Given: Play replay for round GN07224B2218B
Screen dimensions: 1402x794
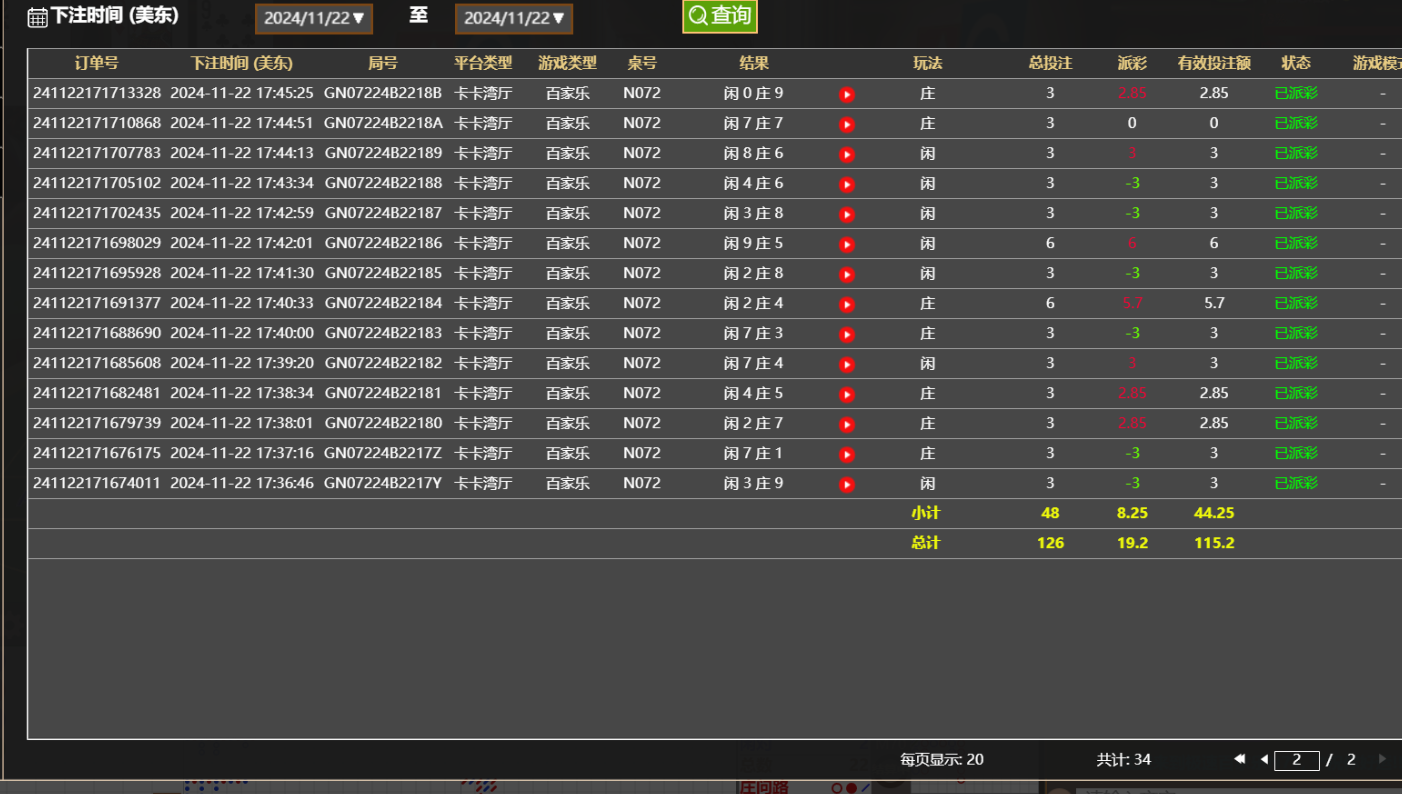Looking at the screenshot, I should click(x=847, y=94).
